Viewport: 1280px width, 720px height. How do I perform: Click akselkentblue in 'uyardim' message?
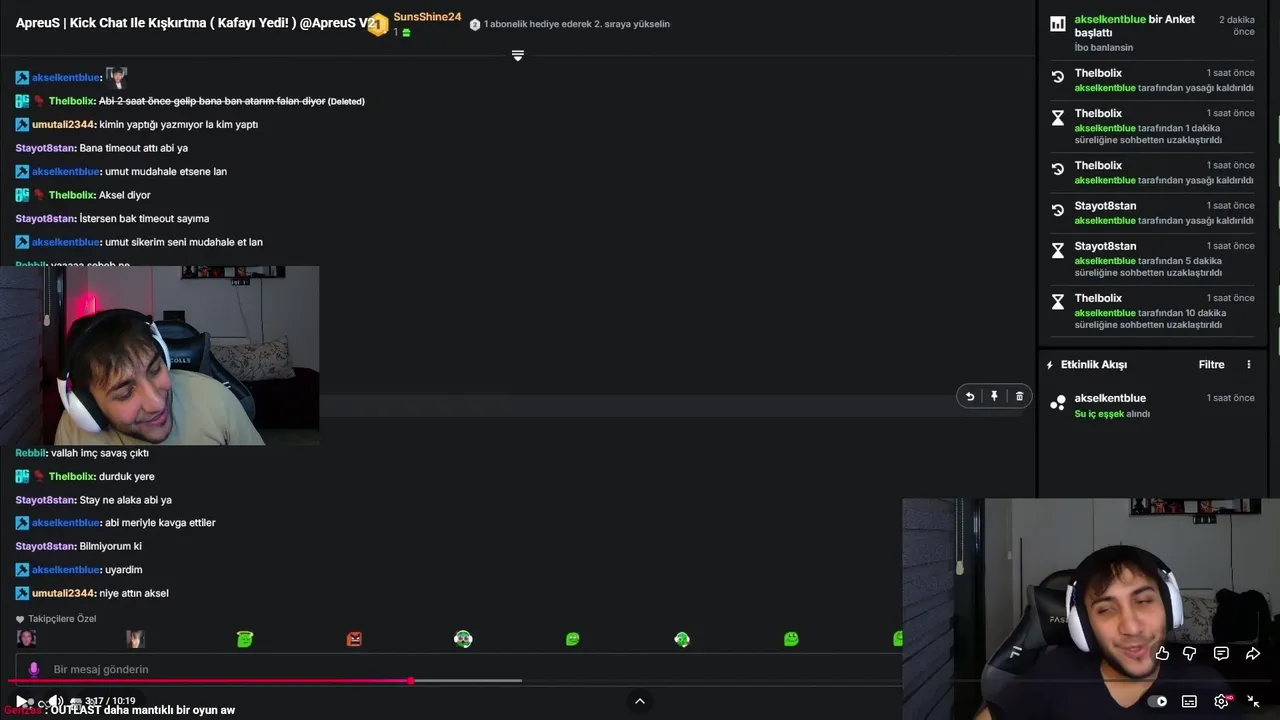click(65, 570)
